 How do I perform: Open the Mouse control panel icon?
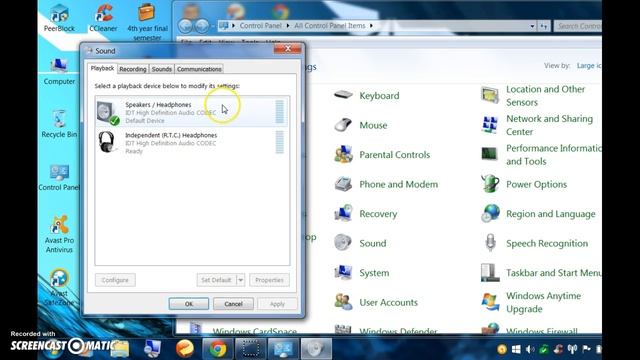coord(343,125)
